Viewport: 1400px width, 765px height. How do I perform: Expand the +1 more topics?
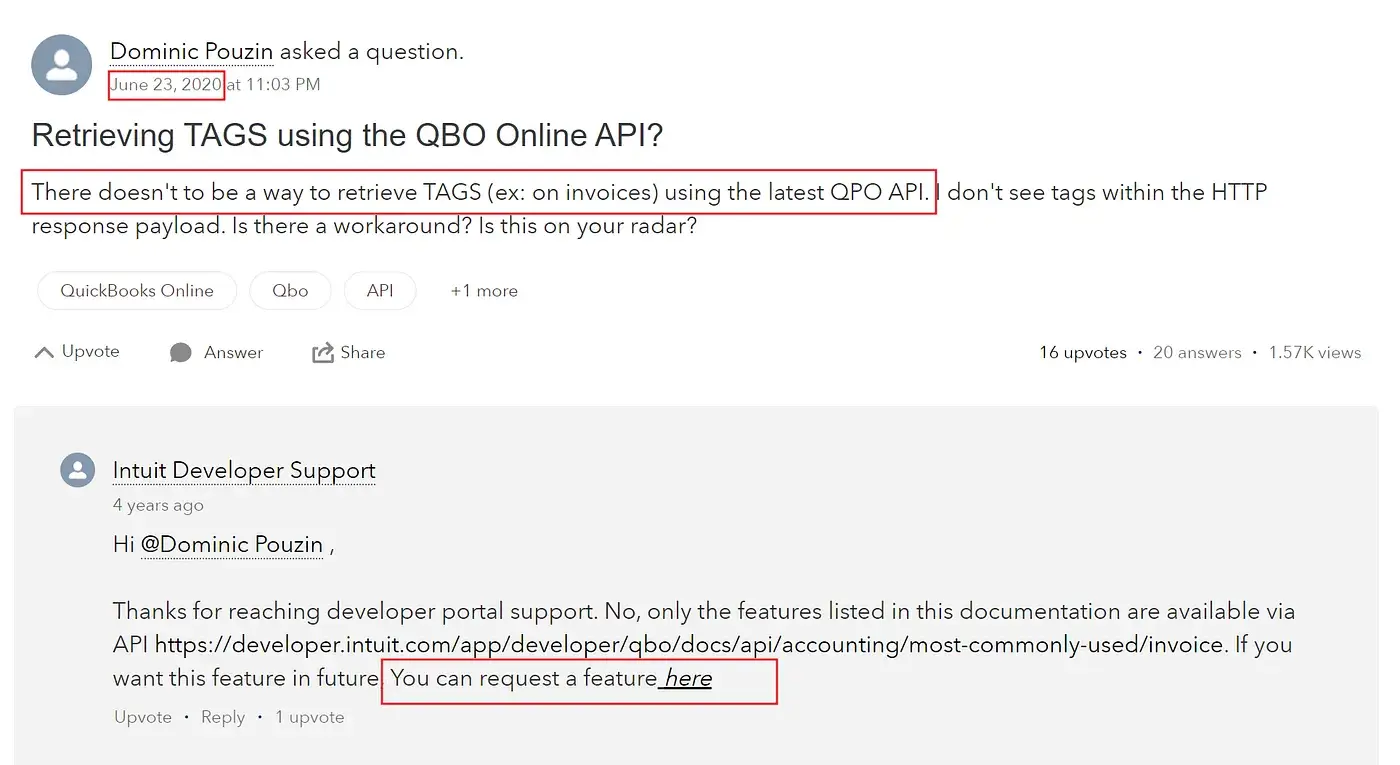[484, 291]
